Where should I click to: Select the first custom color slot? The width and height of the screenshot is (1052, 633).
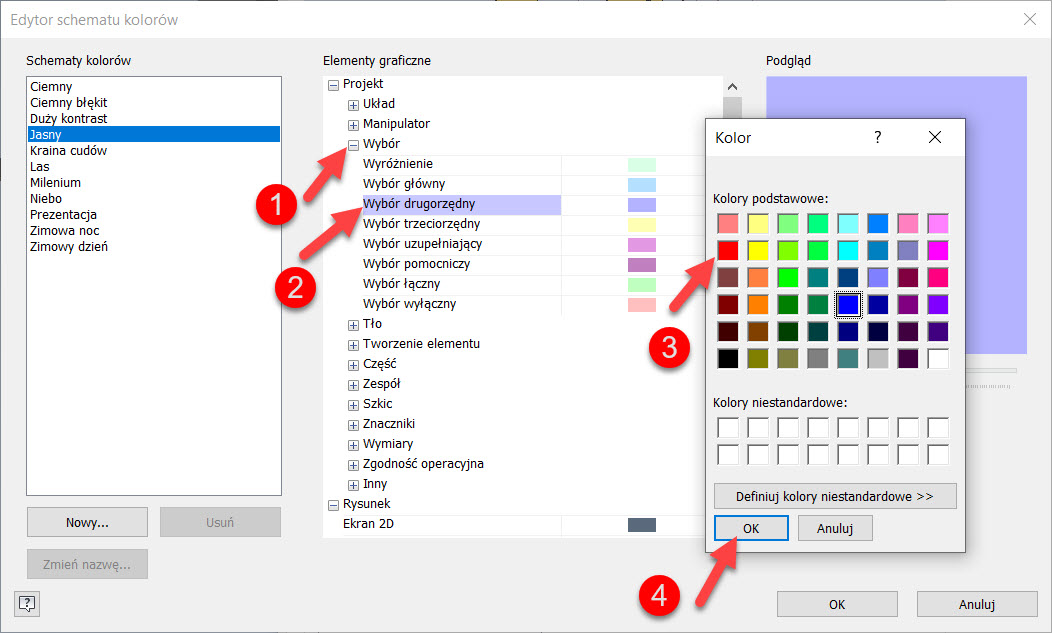pyautogui.click(x=728, y=428)
